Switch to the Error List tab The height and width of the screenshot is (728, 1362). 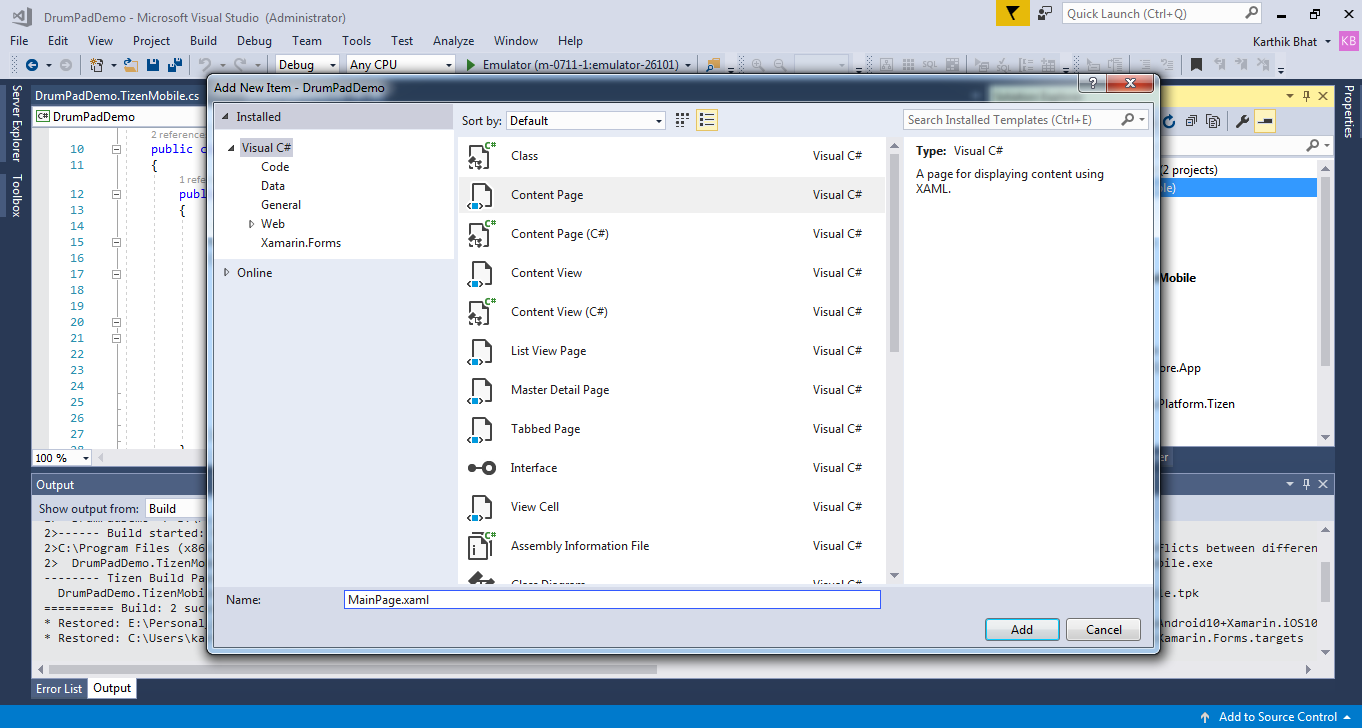click(x=59, y=688)
